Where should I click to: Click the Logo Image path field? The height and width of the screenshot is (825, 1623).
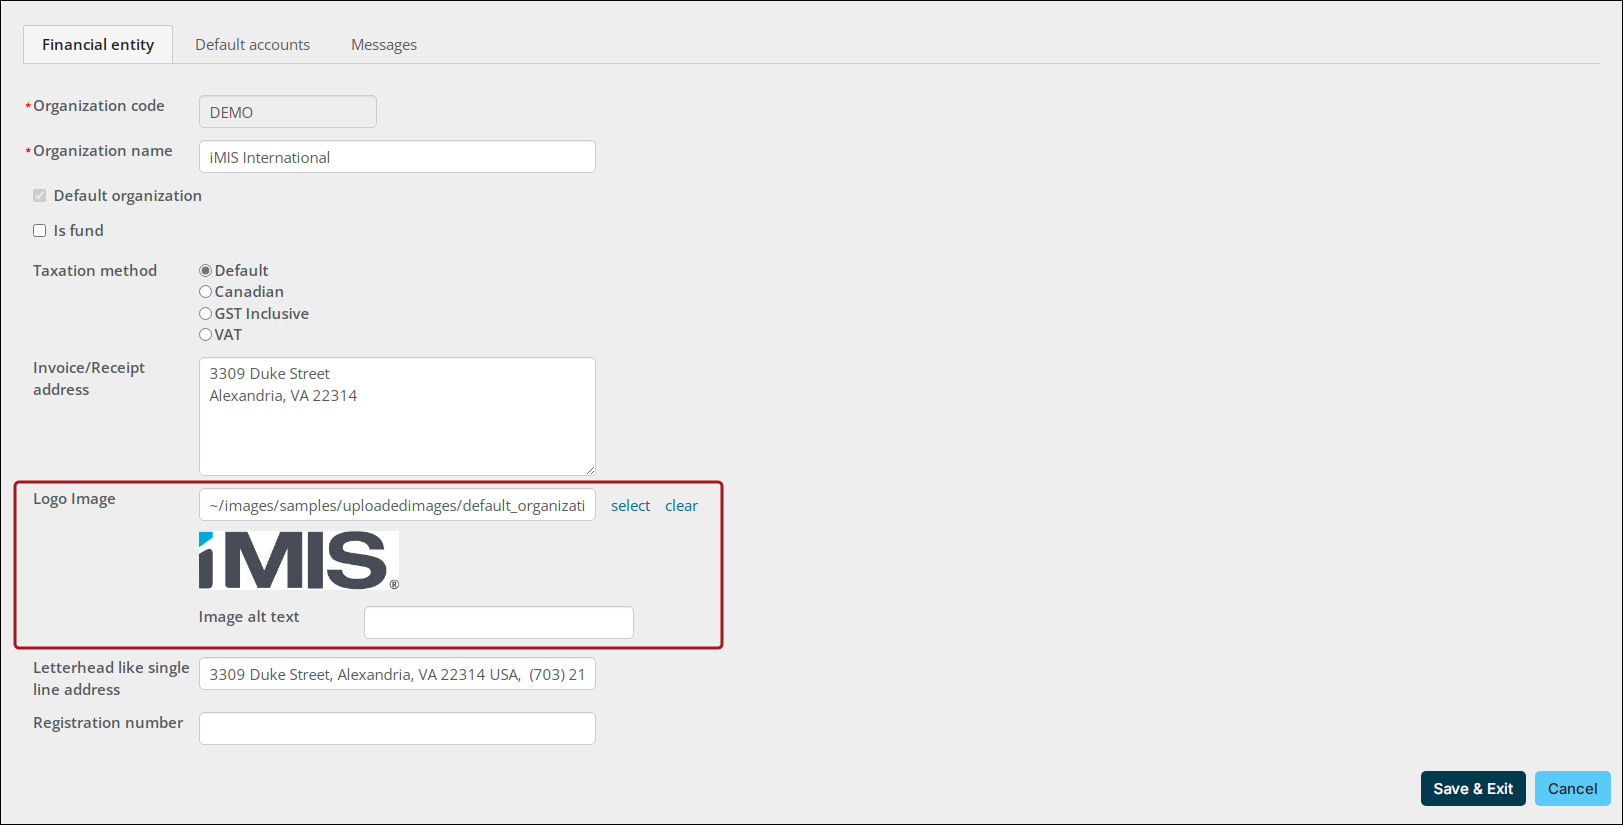[397, 505]
